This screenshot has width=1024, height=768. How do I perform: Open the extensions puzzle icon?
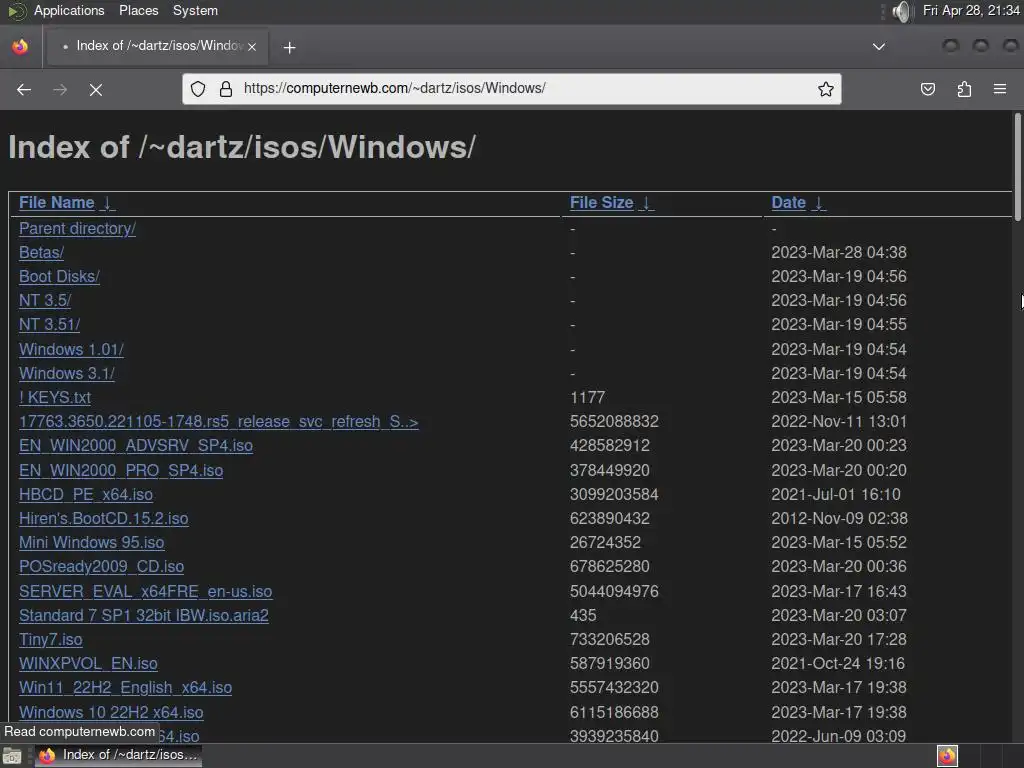pyautogui.click(x=964, y=89)
